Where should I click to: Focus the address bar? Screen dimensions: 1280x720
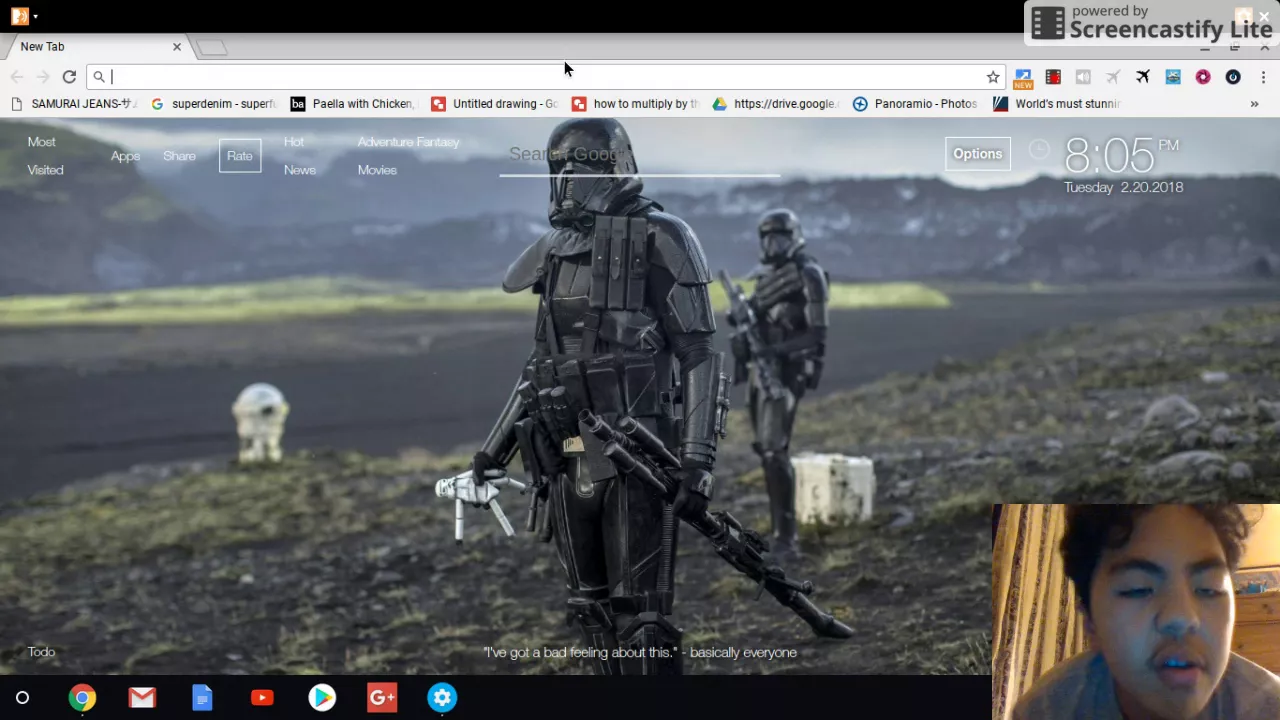(545, 77)
